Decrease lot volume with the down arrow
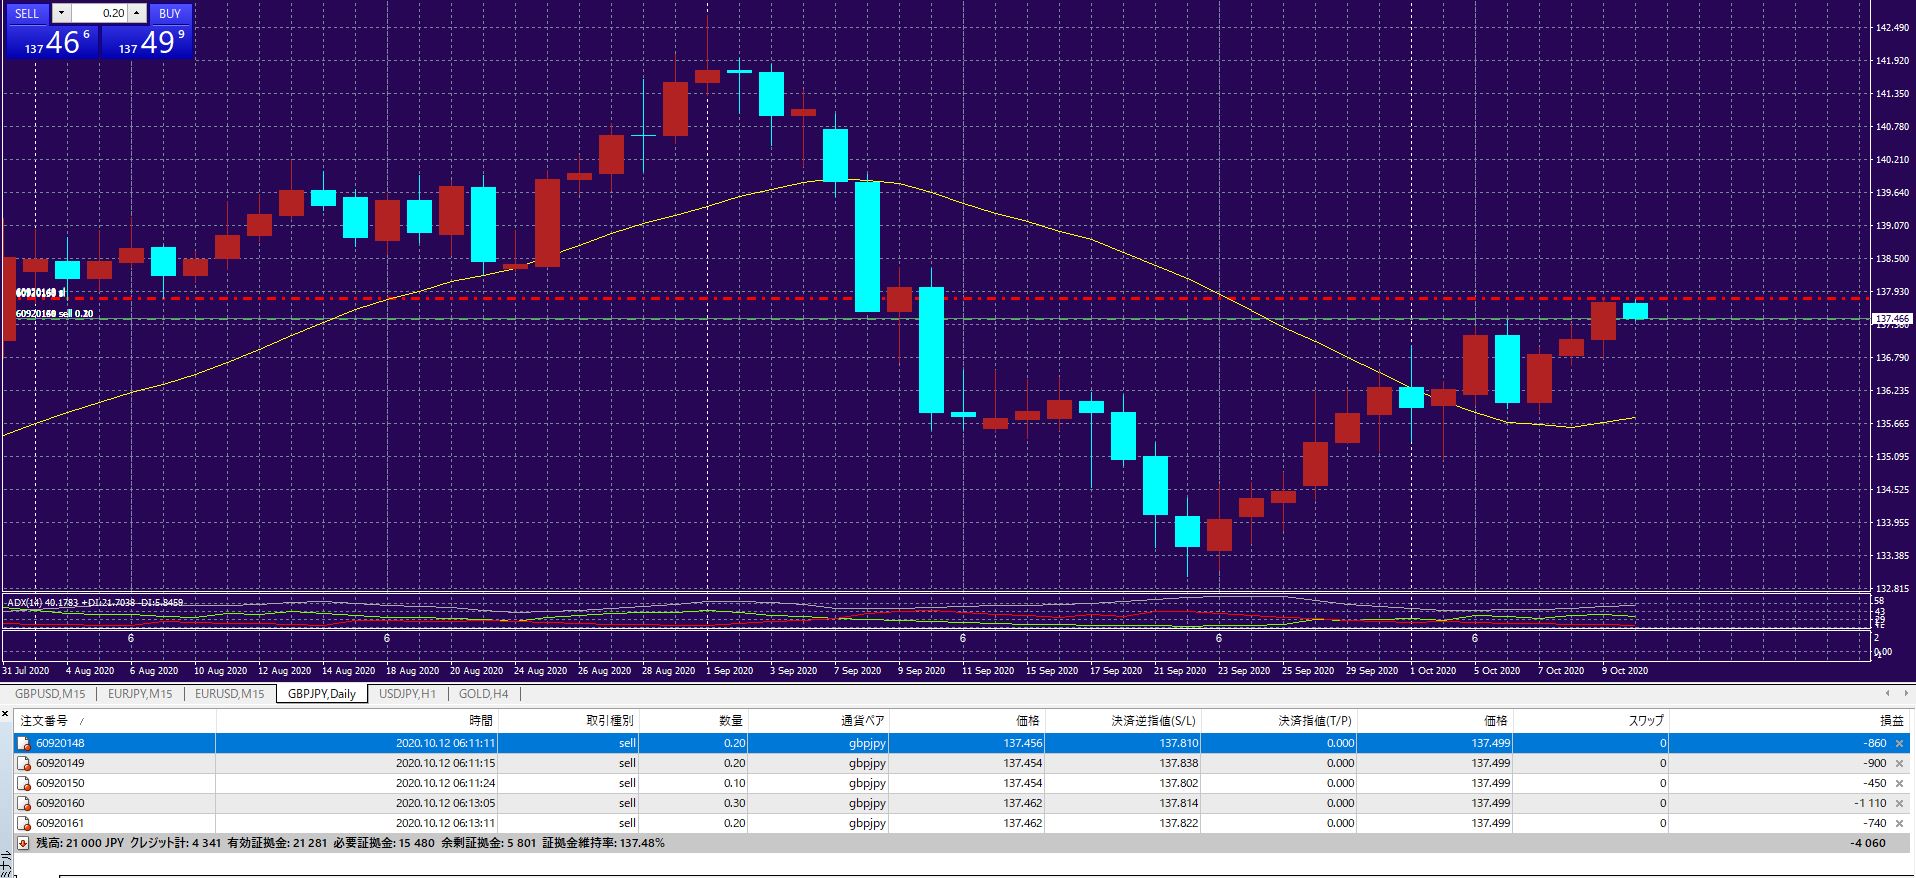 [x=61, y=14]
